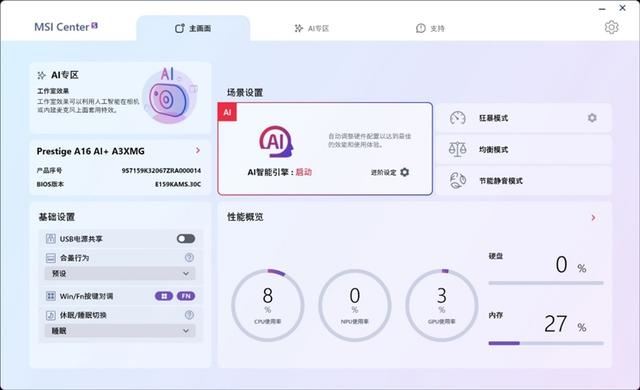This screenshot has height=390, width=640.
Task: Open 进阶设定 gear in AI engine card
Action: (404, 172)
